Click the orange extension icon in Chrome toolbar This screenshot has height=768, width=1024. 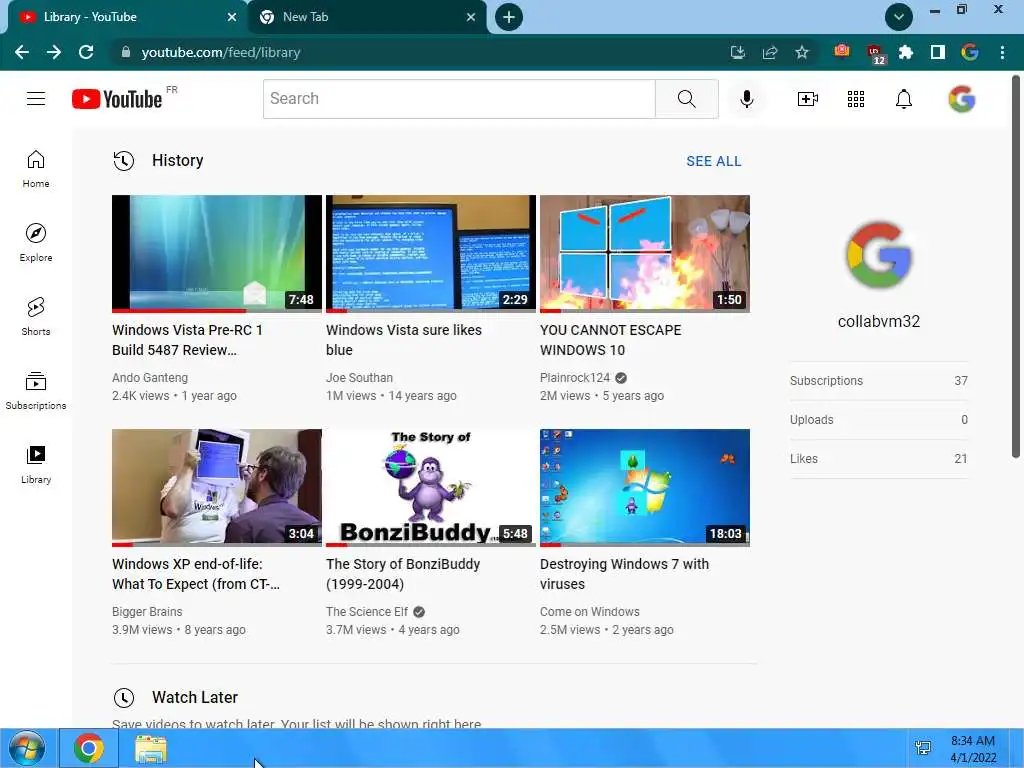pyautogui.click(x=842, y=51)
